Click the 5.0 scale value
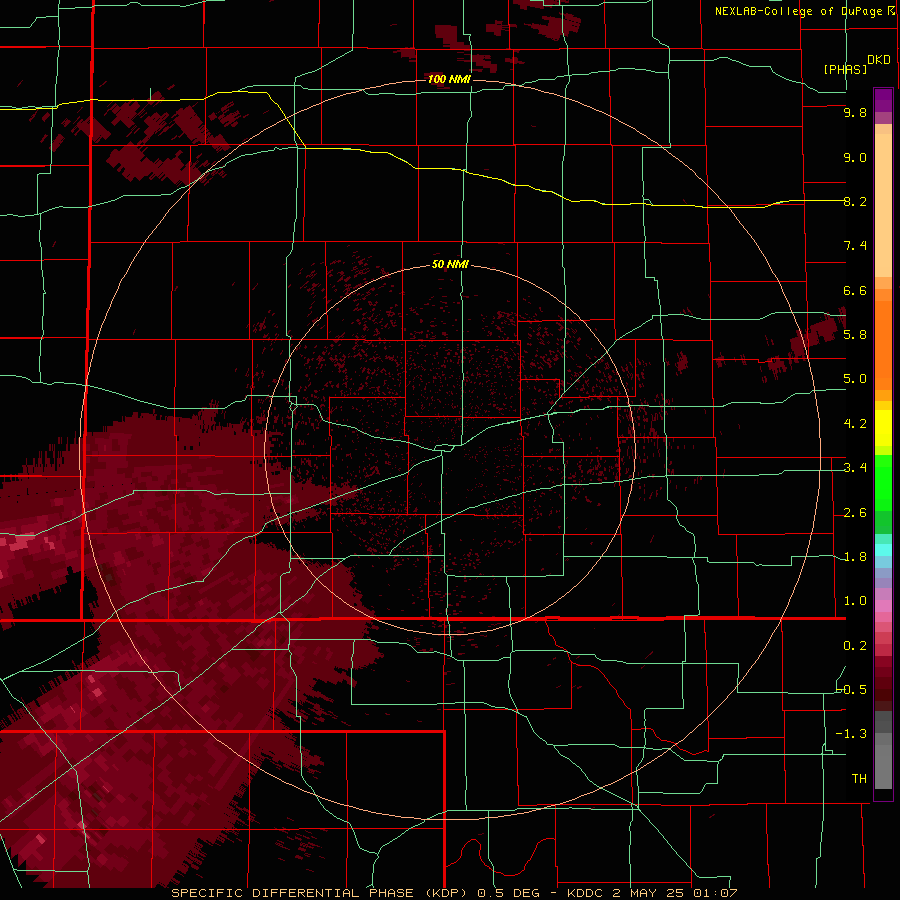Image resolution: width=900 pixels, height=900 pixels. [855, 379]
